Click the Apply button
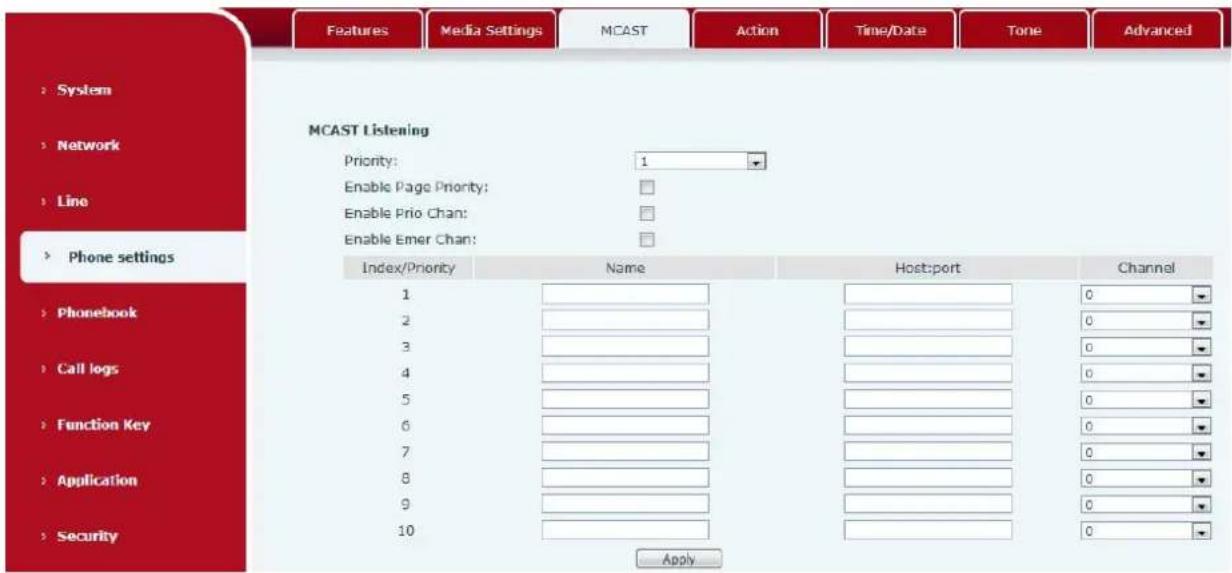Screen dimensions: 1232x573 tap(678, 559)
